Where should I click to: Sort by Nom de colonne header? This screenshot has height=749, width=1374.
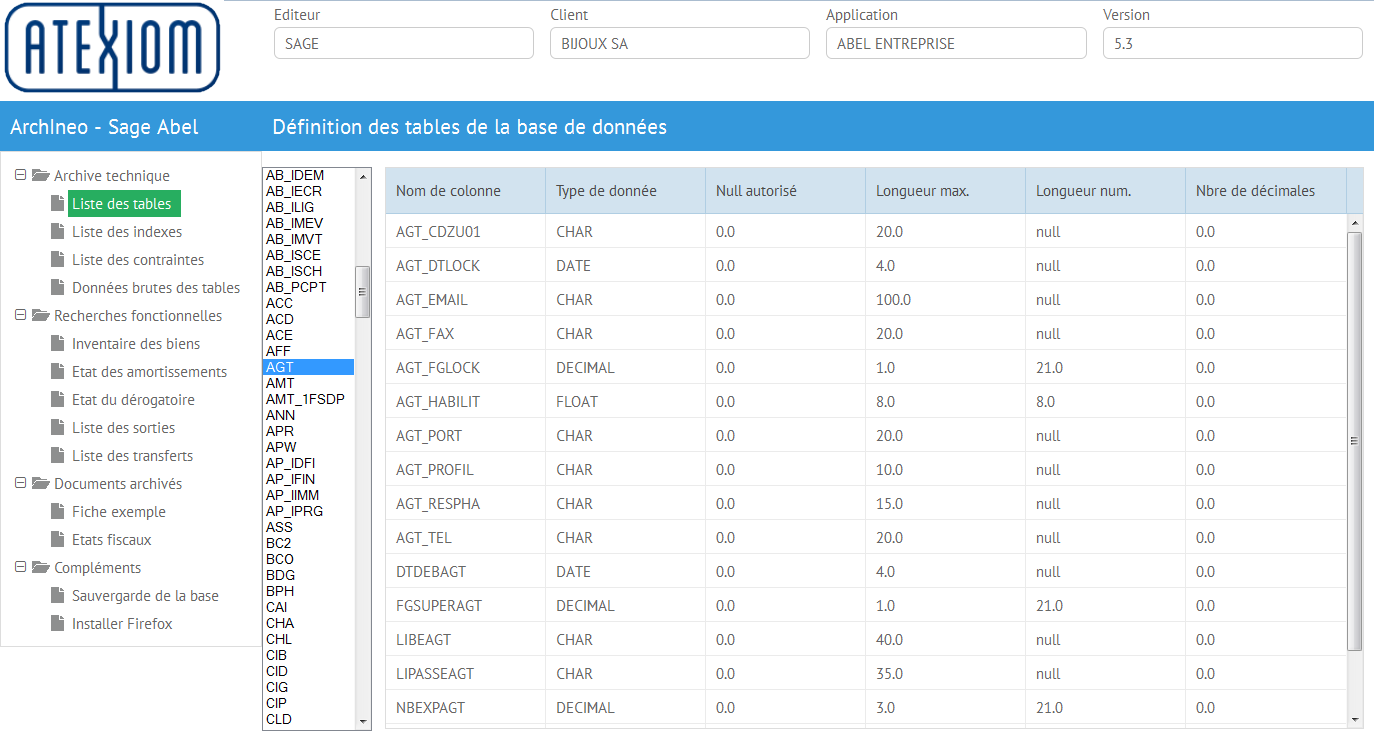(465, 190)
